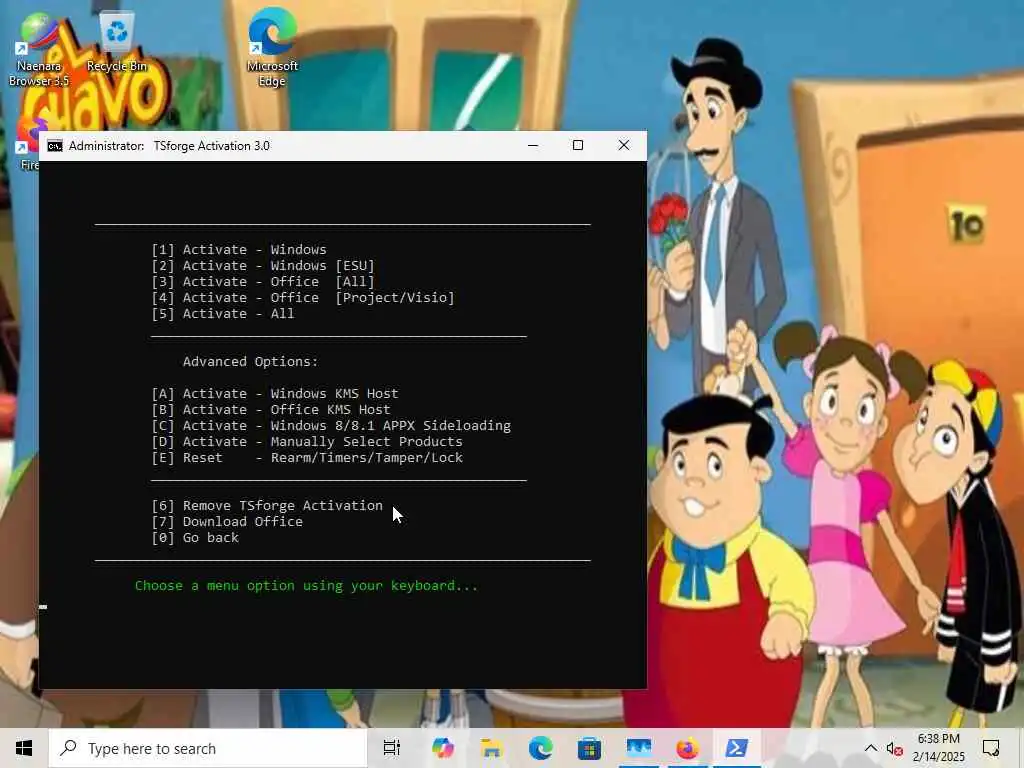Select '[D] Activate - Manually Select Products'
This screenshot has height=768, width=1024.
[x=307, y=441]
